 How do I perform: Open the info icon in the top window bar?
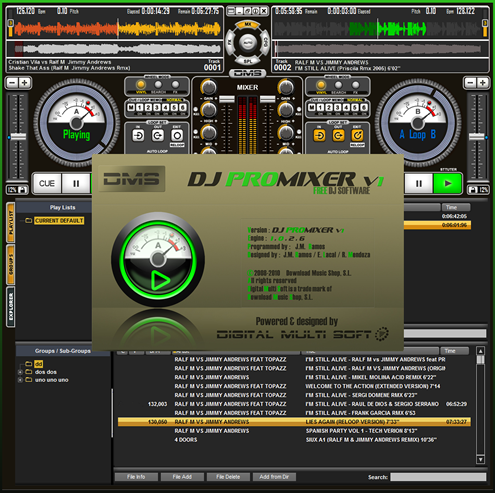(256, 11)
